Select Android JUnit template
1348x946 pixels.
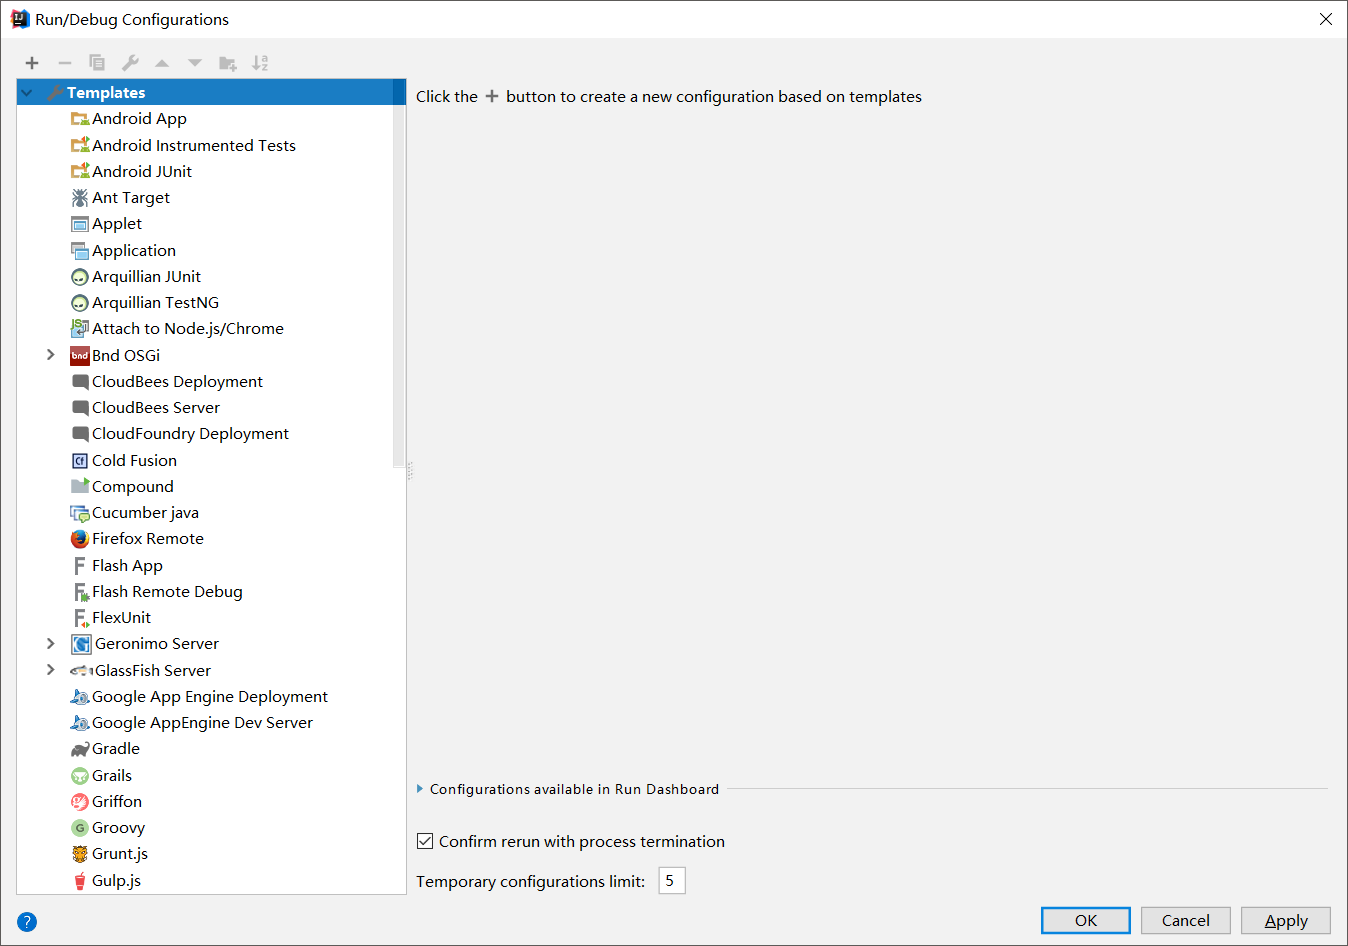coord(142,172)
